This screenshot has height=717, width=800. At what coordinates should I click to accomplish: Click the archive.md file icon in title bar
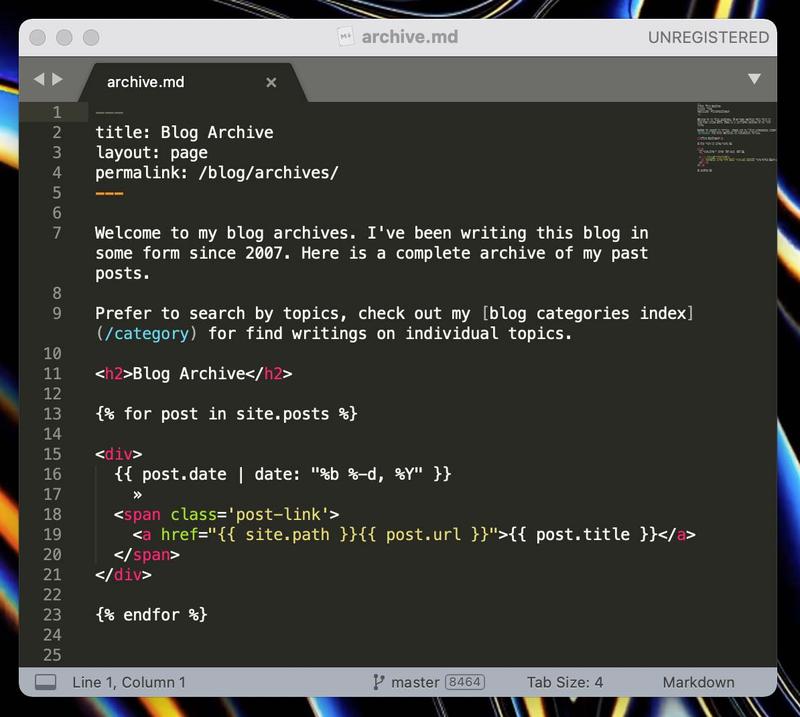click(x=346, y=37)
